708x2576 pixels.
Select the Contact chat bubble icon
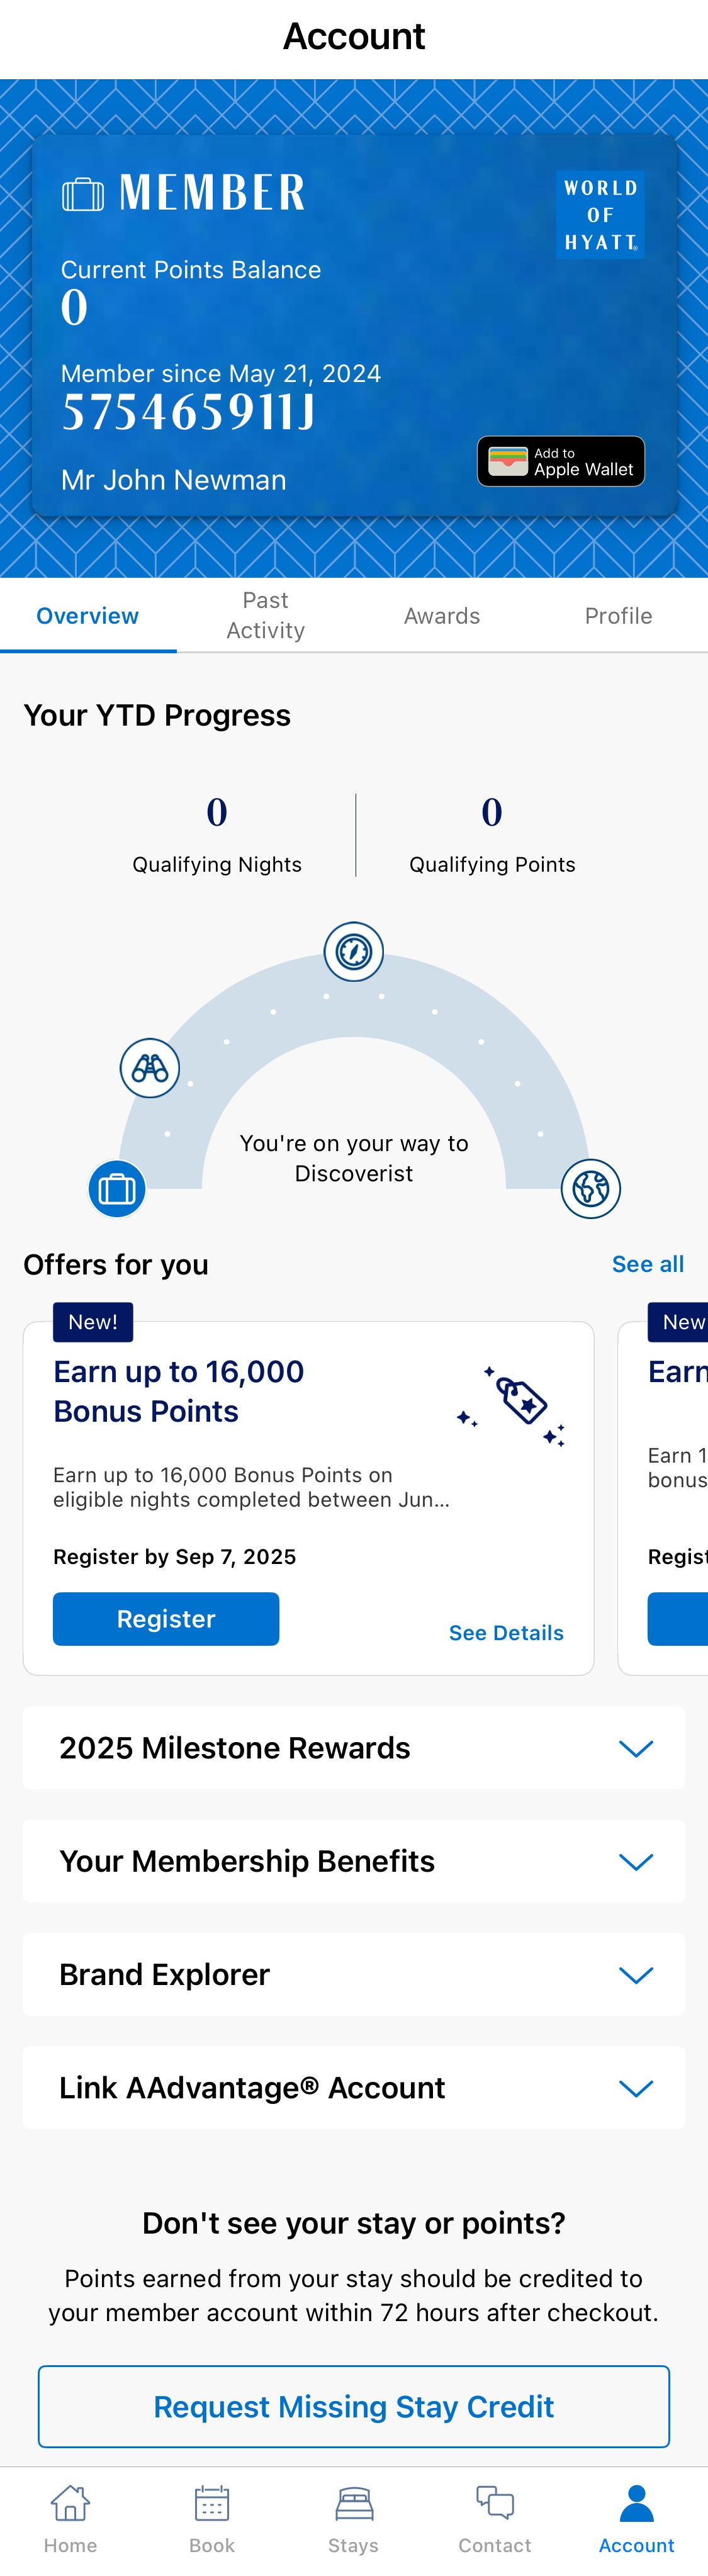[x=494, y=2502]
